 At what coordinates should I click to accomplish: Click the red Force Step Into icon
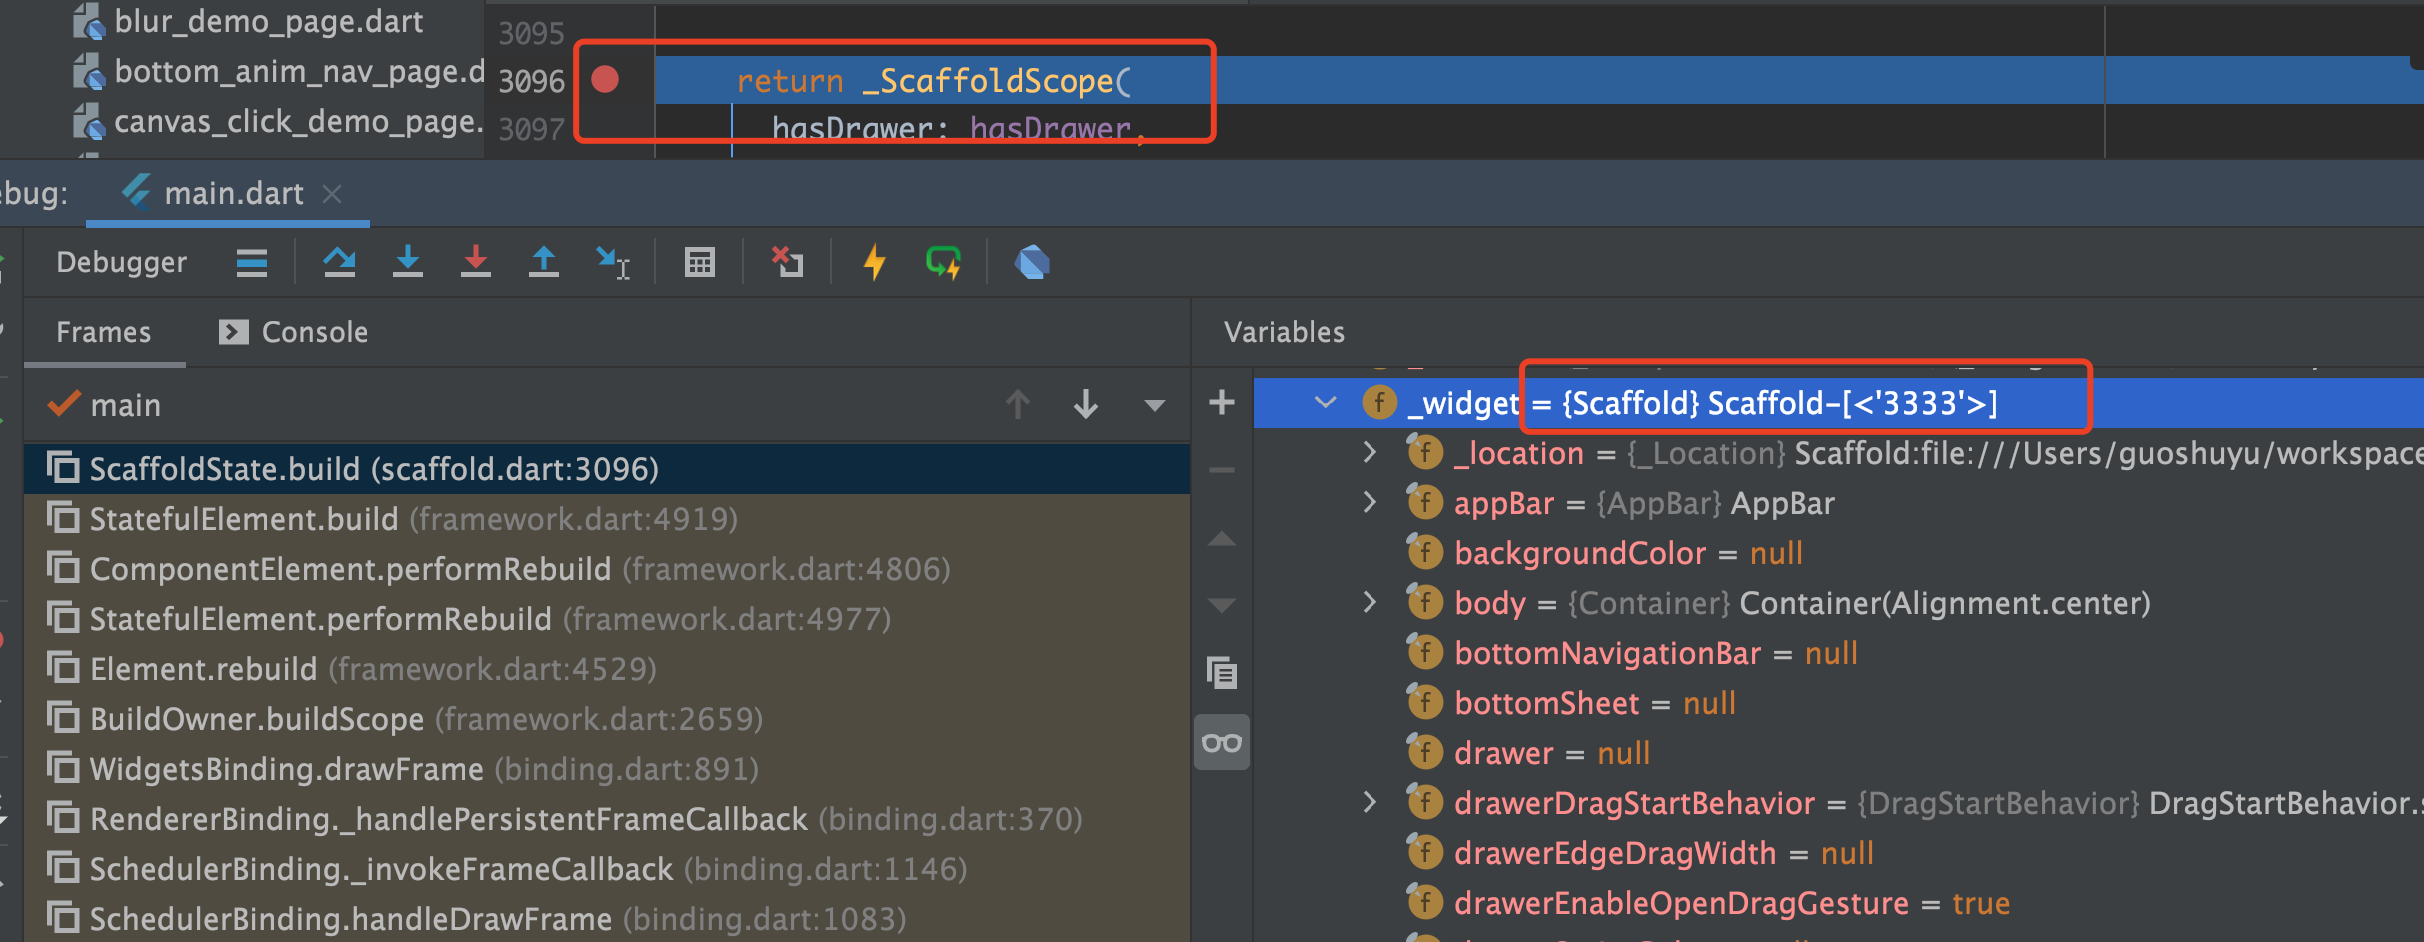coord(476,262)
